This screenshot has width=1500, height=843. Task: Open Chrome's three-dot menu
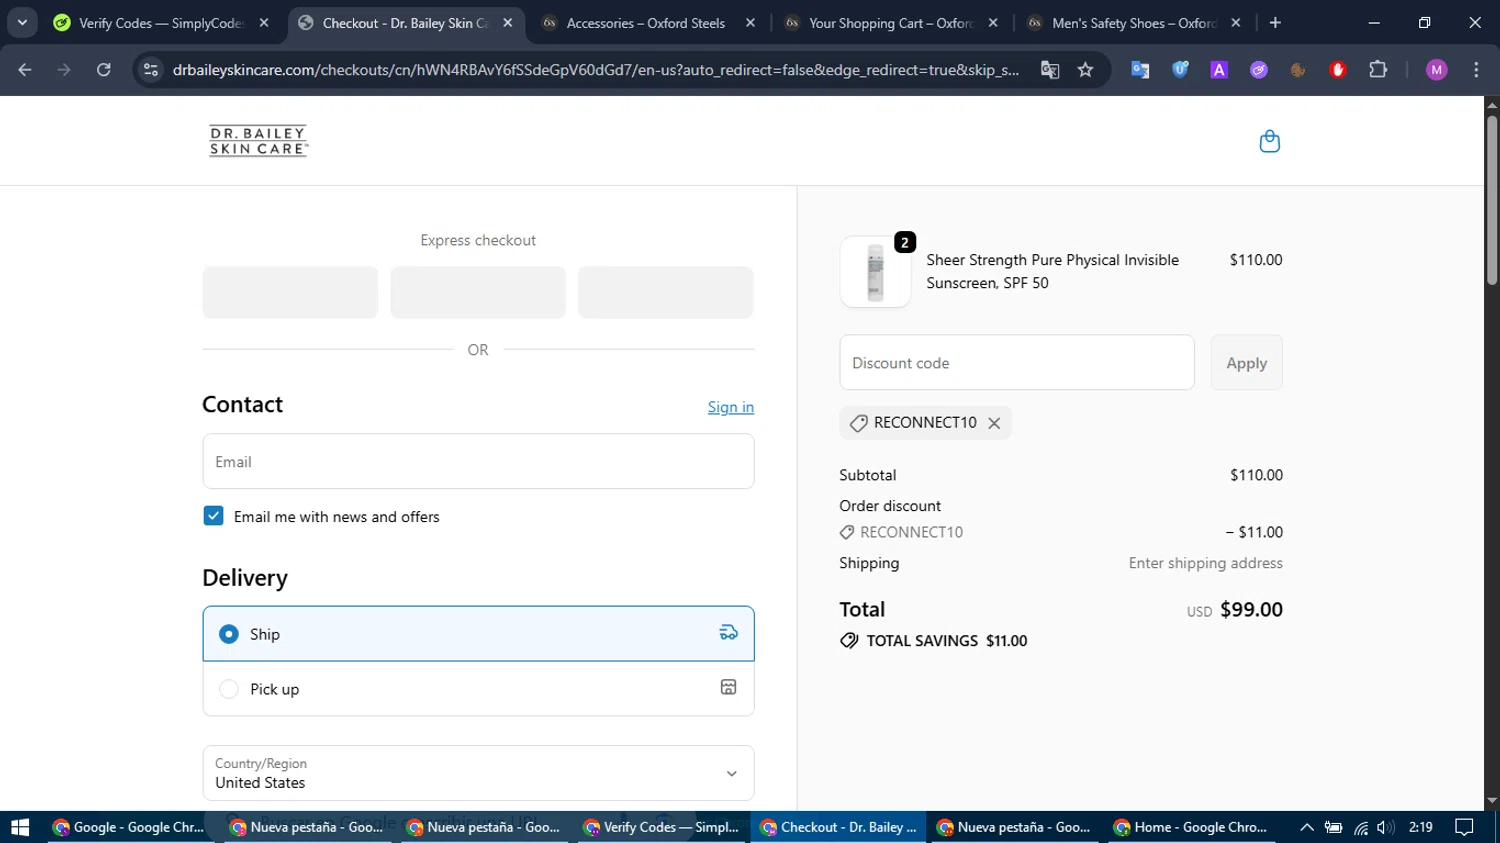coord(1476,70)
